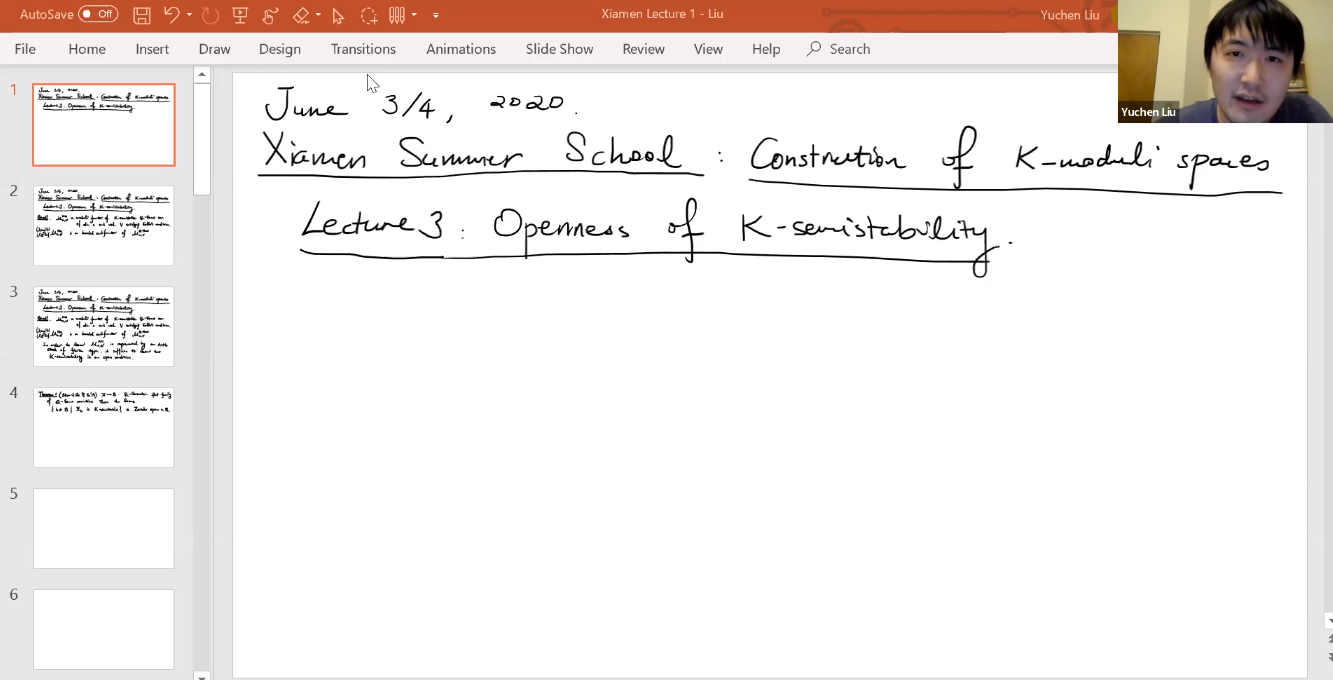Open the Draw tab
Screen dimensions: 1333x680
(x=214, y=49)
